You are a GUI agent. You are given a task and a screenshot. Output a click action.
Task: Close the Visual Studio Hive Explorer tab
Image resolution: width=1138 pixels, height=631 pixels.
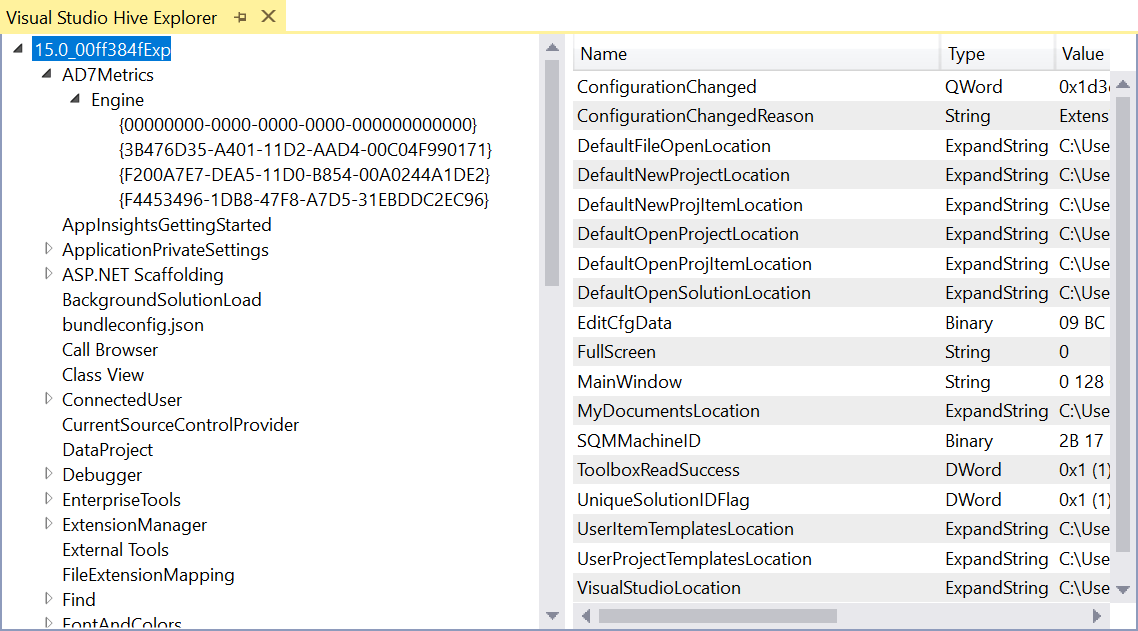pyautogui.click(x=269, y=17)
